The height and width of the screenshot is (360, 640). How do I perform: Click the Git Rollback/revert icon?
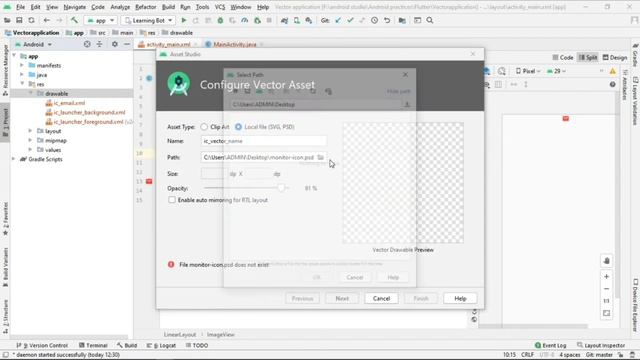(387, 20)
